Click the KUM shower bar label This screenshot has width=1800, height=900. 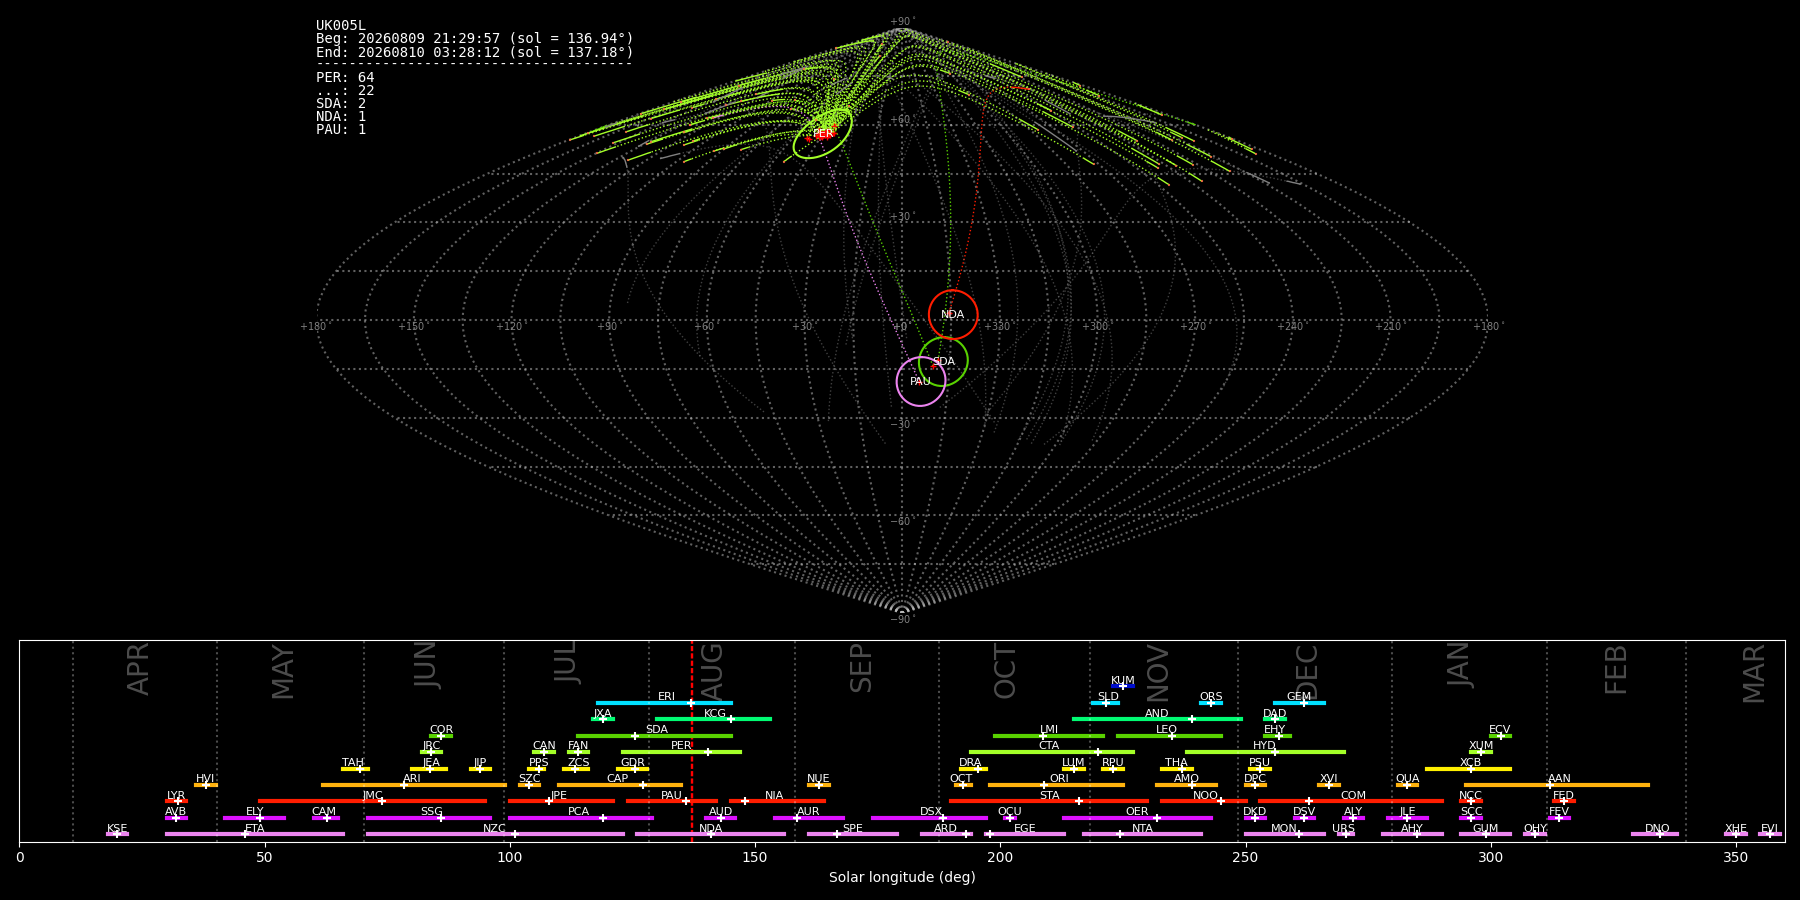tap(1123, 681)
